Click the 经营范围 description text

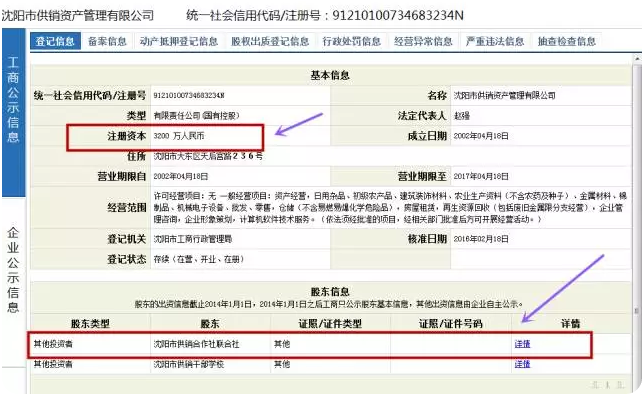[390, 208]
